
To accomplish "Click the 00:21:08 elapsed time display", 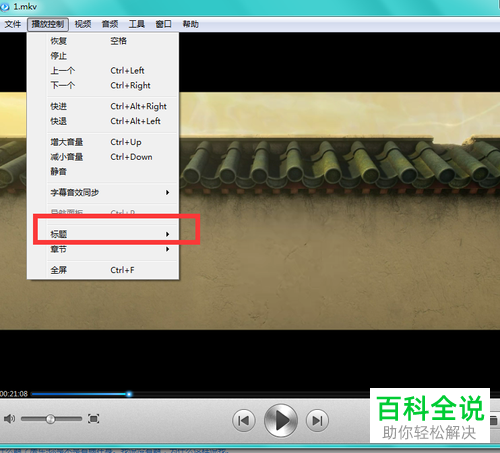I will pyautogui.click(x=14, y=394).
